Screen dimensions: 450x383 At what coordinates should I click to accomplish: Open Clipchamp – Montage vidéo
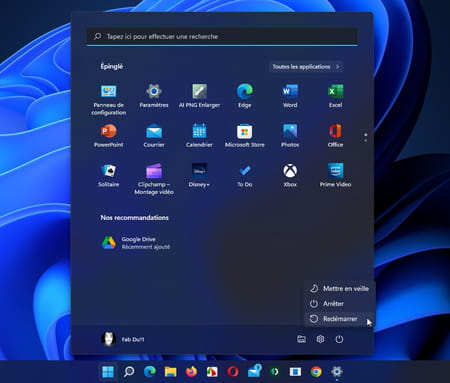pos(154,179)
